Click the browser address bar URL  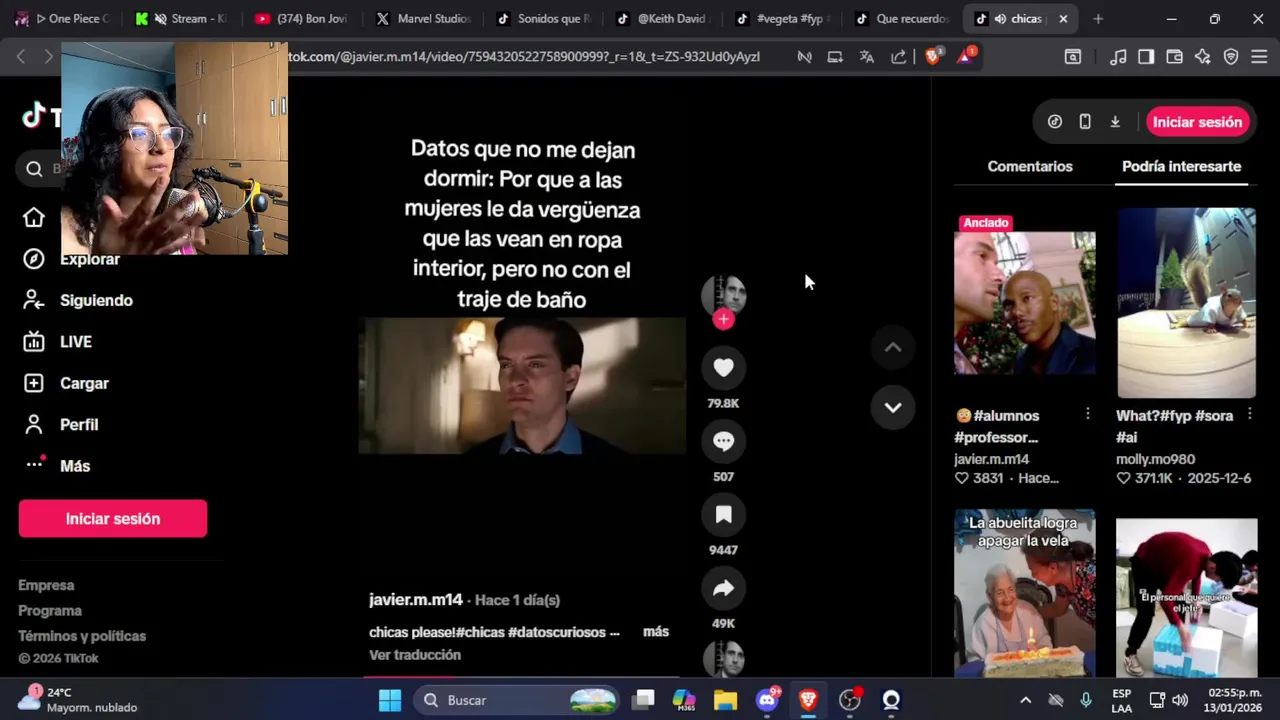pos(524,57)
